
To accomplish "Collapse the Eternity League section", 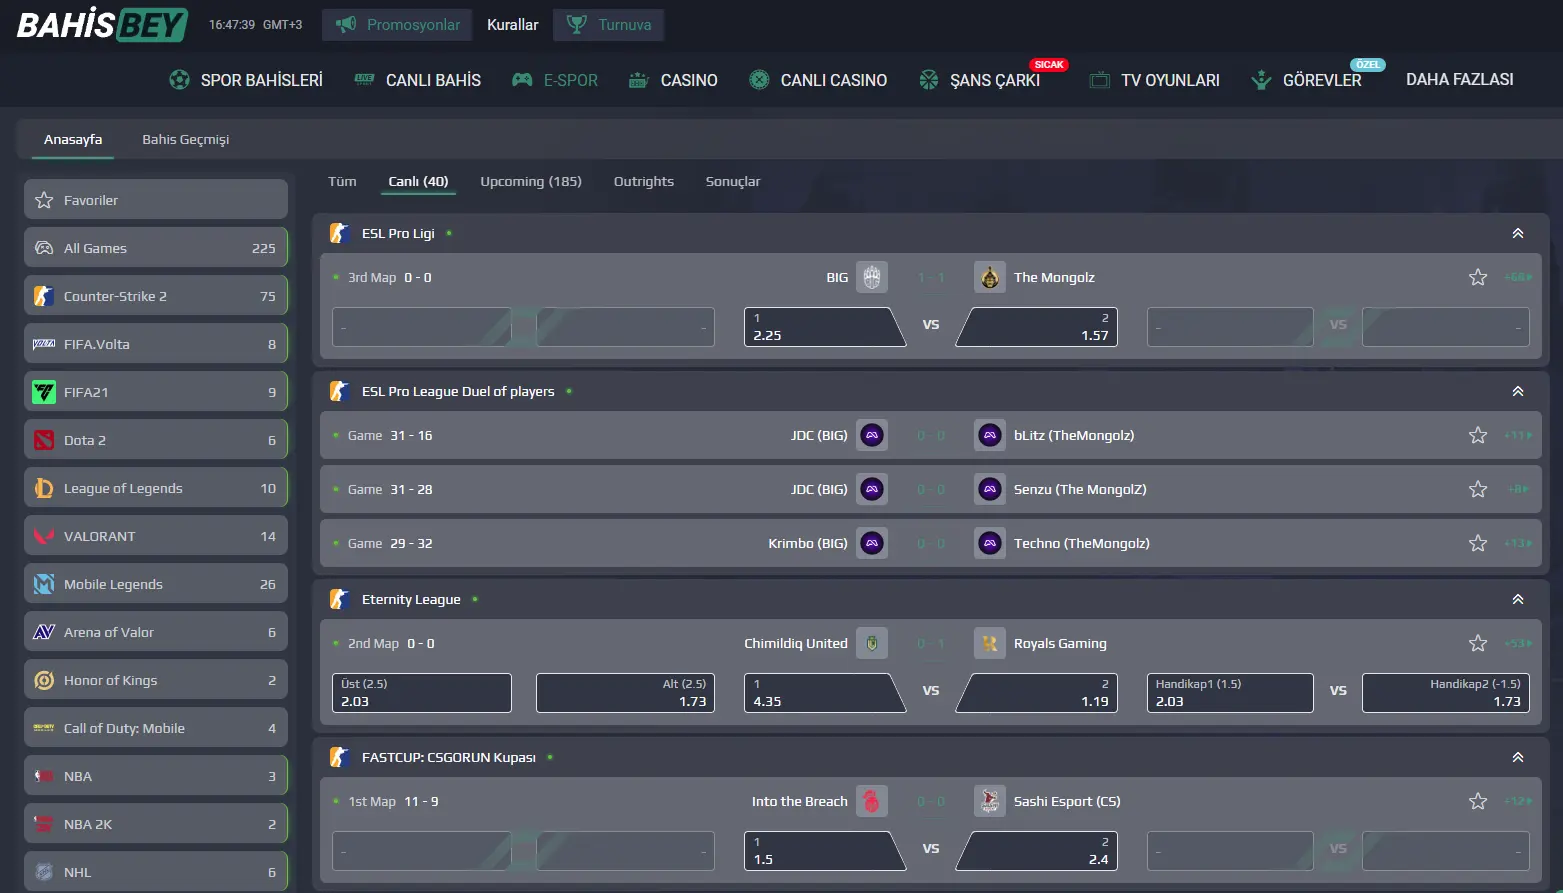I will tap(1518, 599).
